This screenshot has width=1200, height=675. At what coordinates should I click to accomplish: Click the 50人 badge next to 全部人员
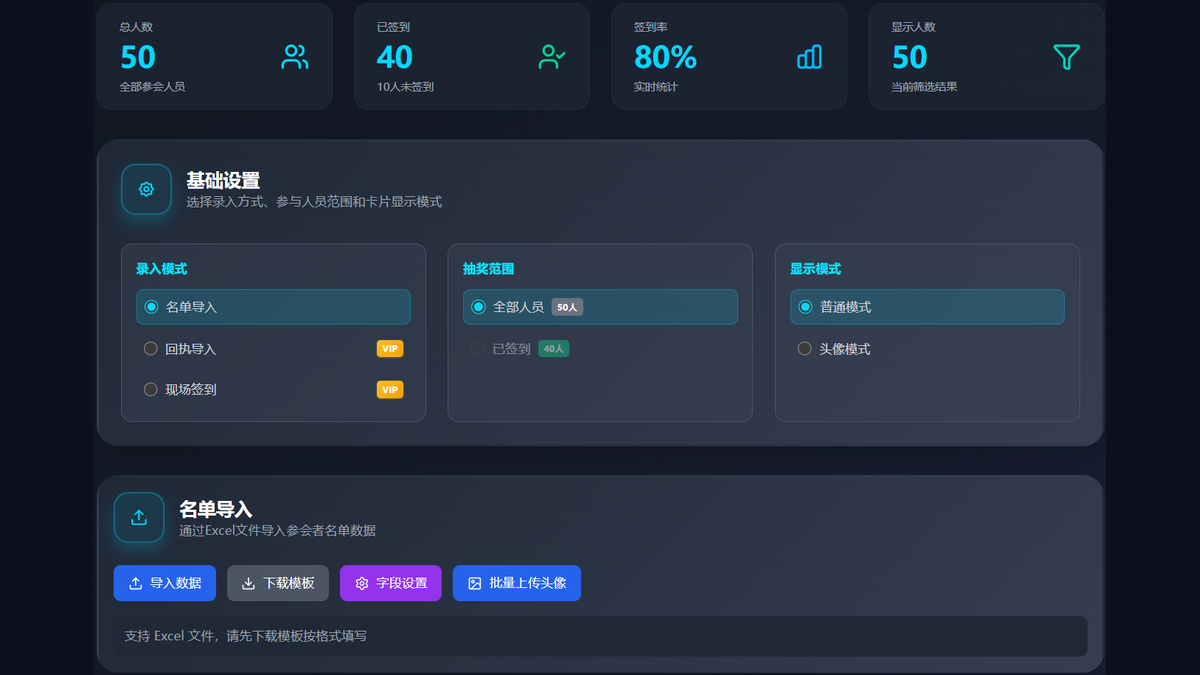tap(567, 307)
